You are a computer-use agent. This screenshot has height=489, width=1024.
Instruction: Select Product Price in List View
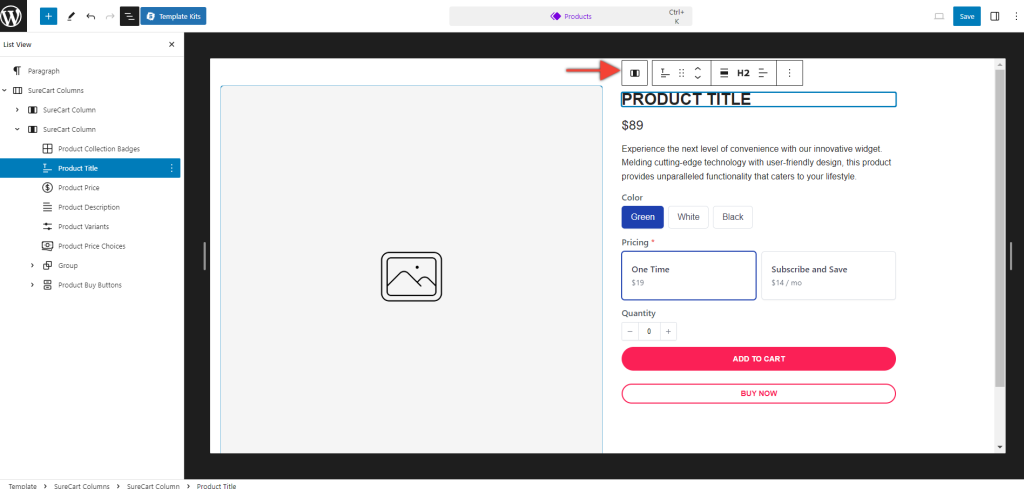click(x=78, y=187)
